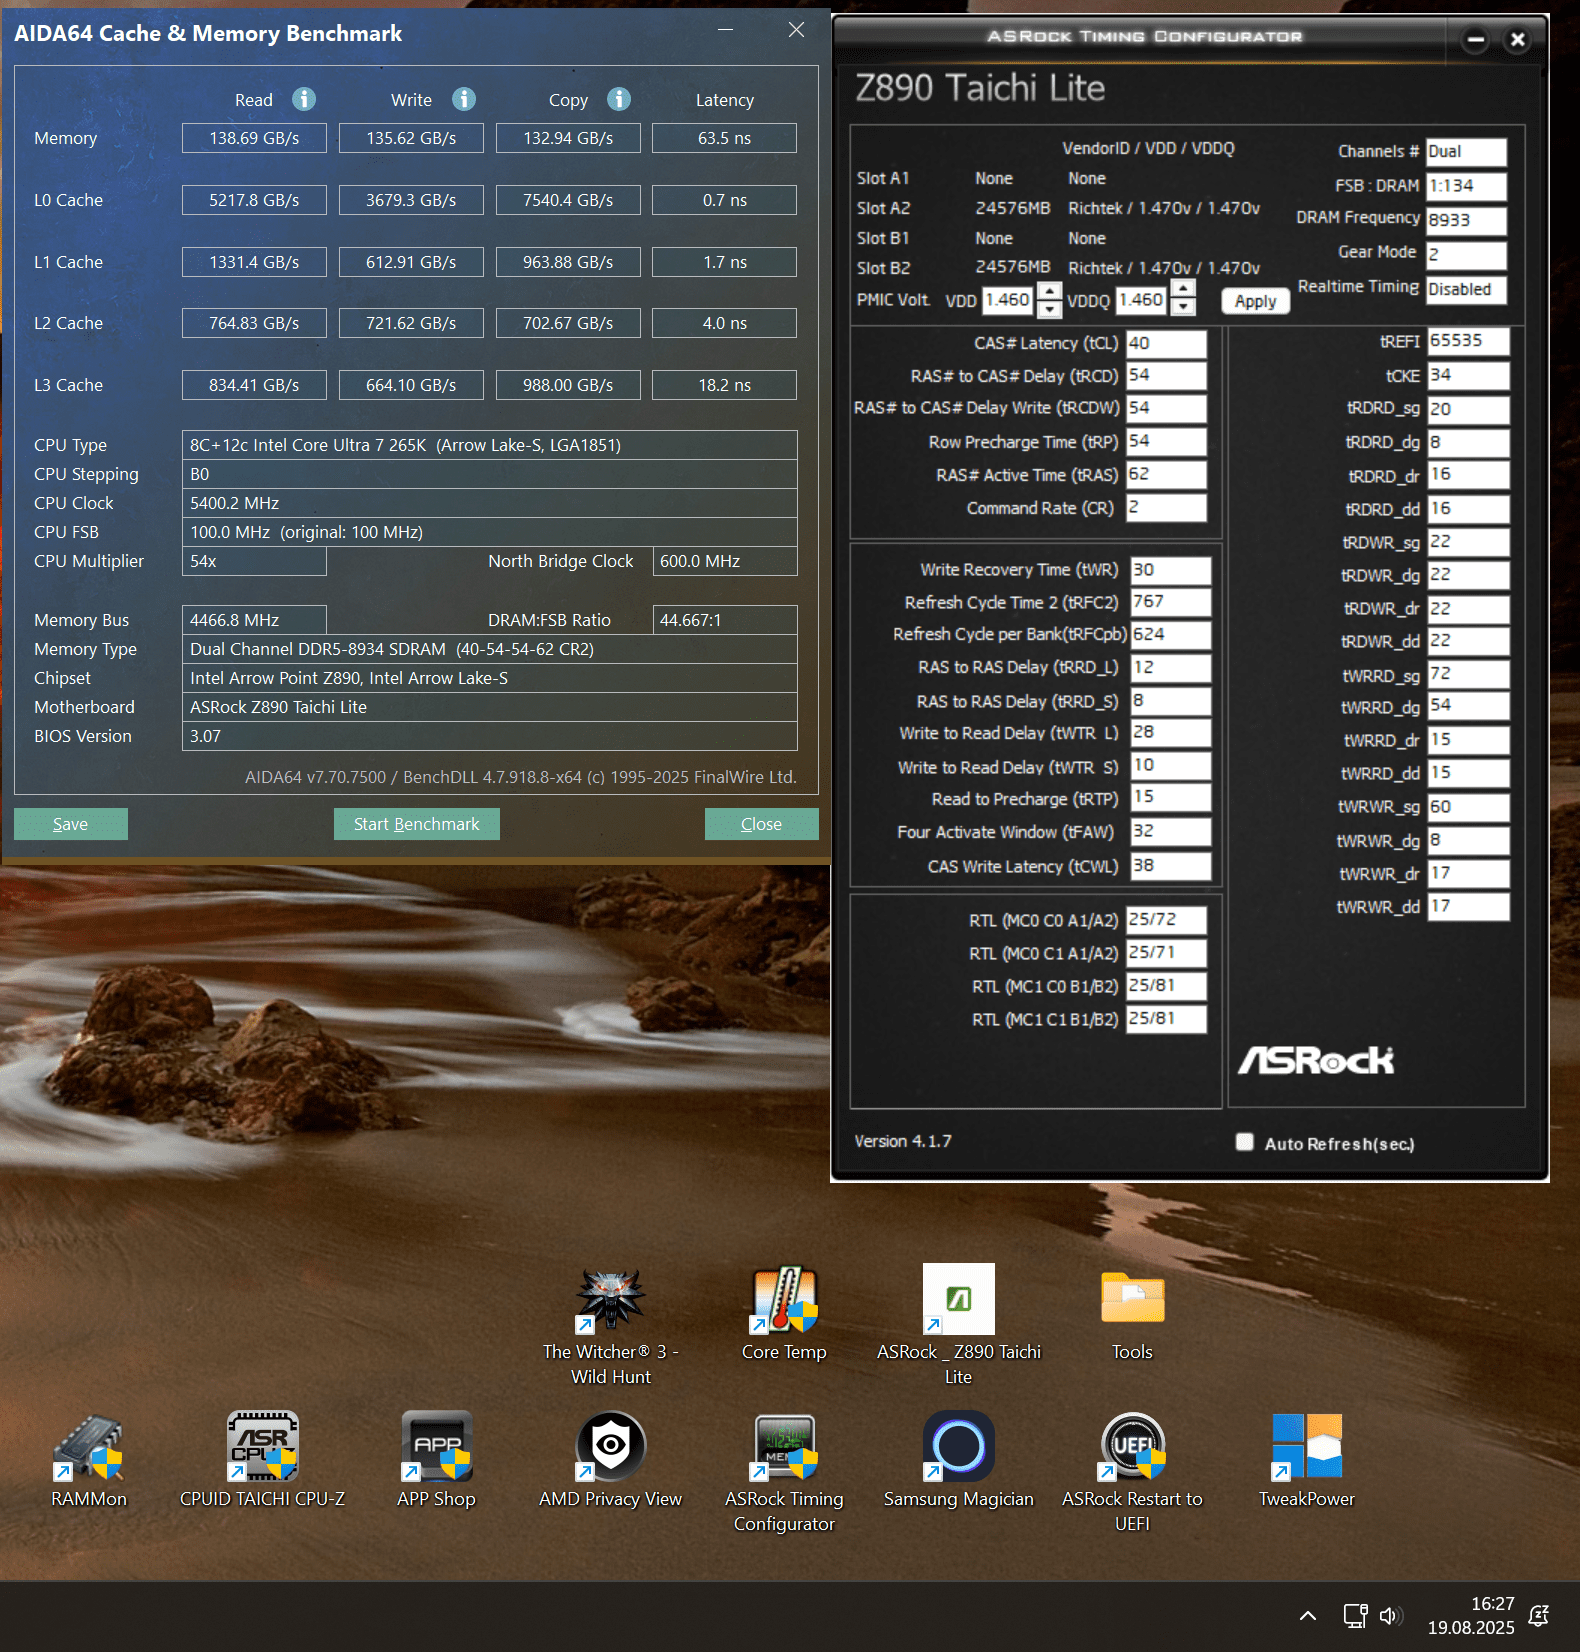
Task: Click the CPU Type value field
Action: tap(490, 445)
